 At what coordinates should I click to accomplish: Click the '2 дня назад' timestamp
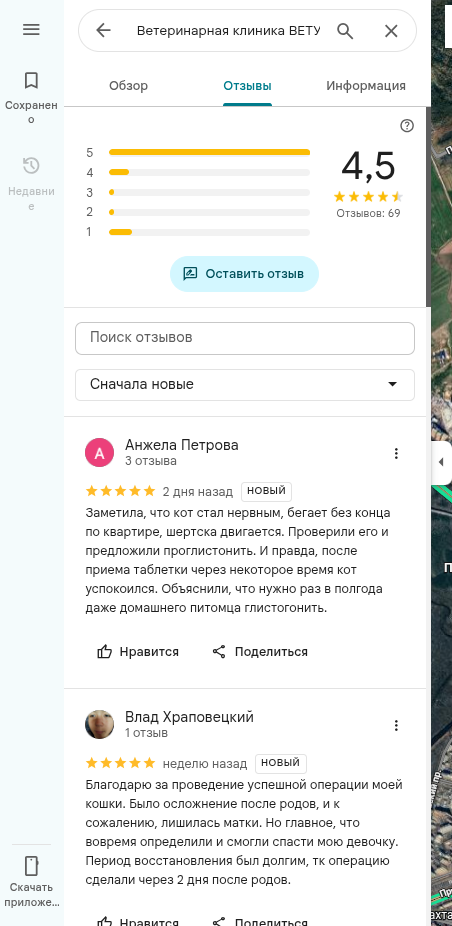[197, 491]
